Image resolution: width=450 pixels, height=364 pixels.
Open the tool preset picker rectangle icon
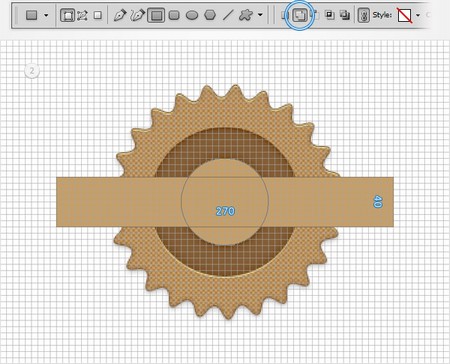32,15
